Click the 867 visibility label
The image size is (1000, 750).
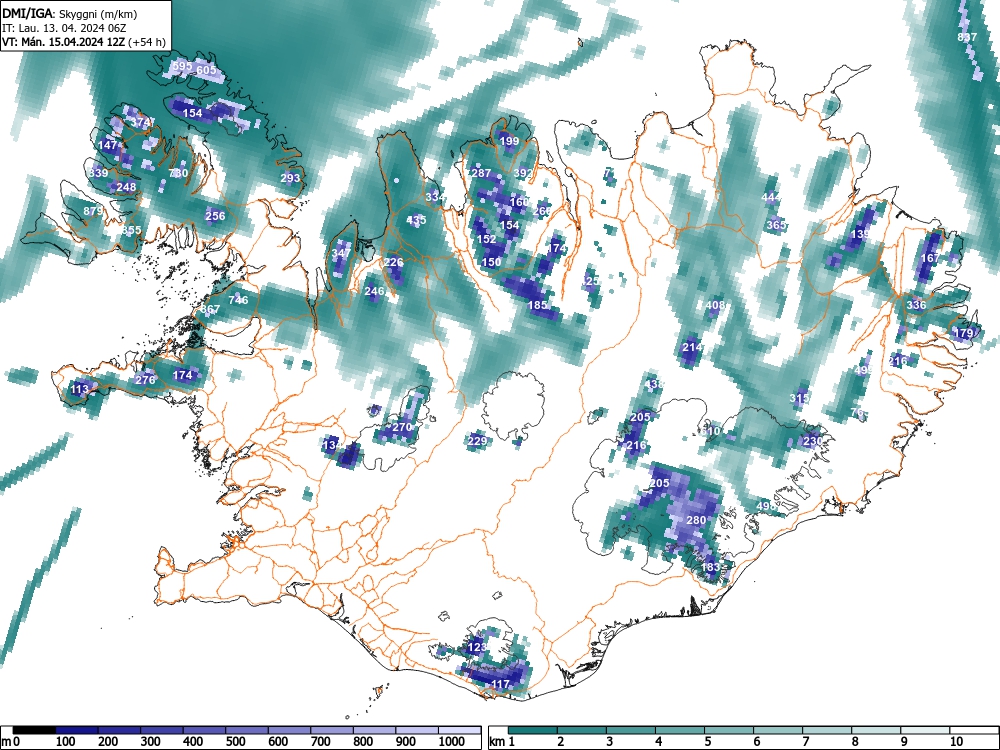point(210,309)
